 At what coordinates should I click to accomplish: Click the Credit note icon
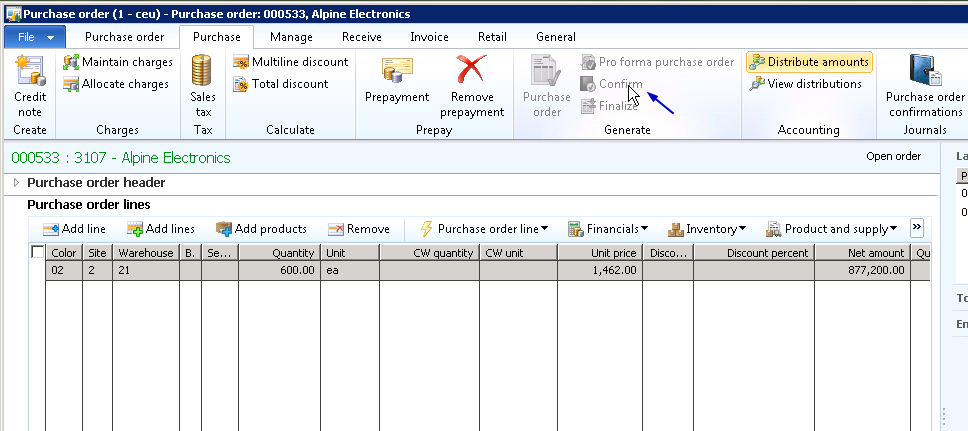click(x=30, y=72)
